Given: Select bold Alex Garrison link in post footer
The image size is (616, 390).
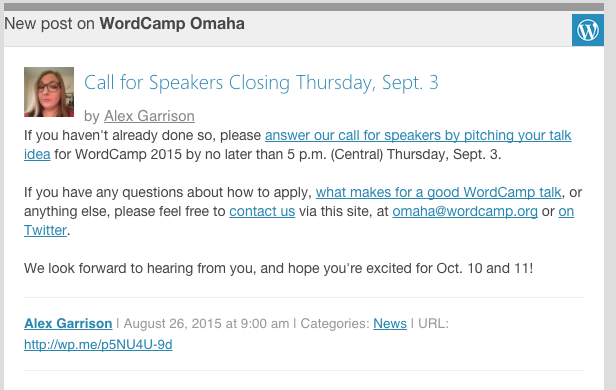Looking at the screenshot, I should [68, 324].
